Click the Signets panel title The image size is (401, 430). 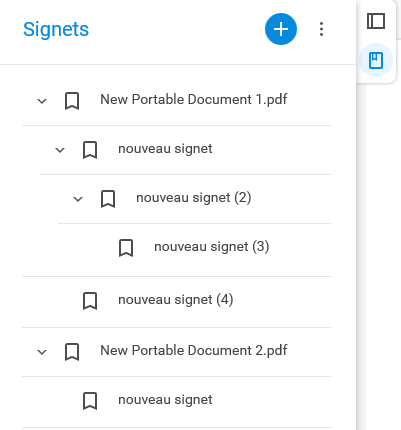point(56,29)
